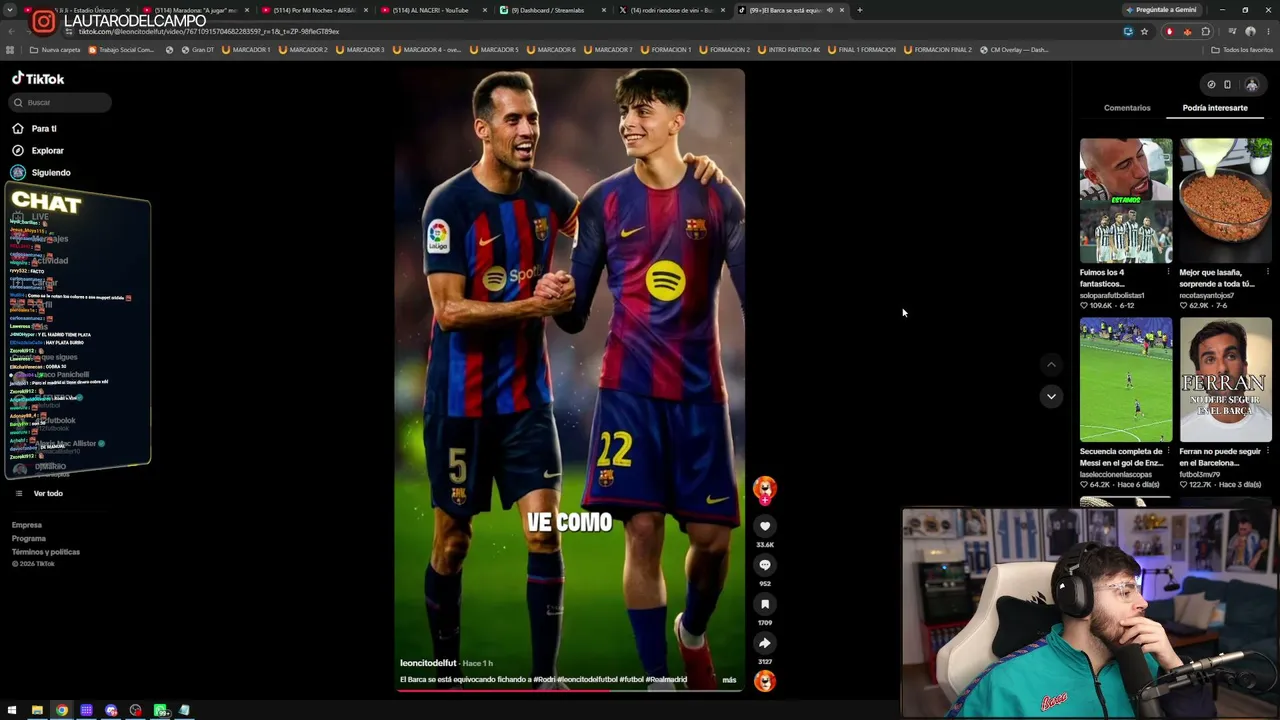
Task: Expand the video description with más
Action: coord(729,680)
